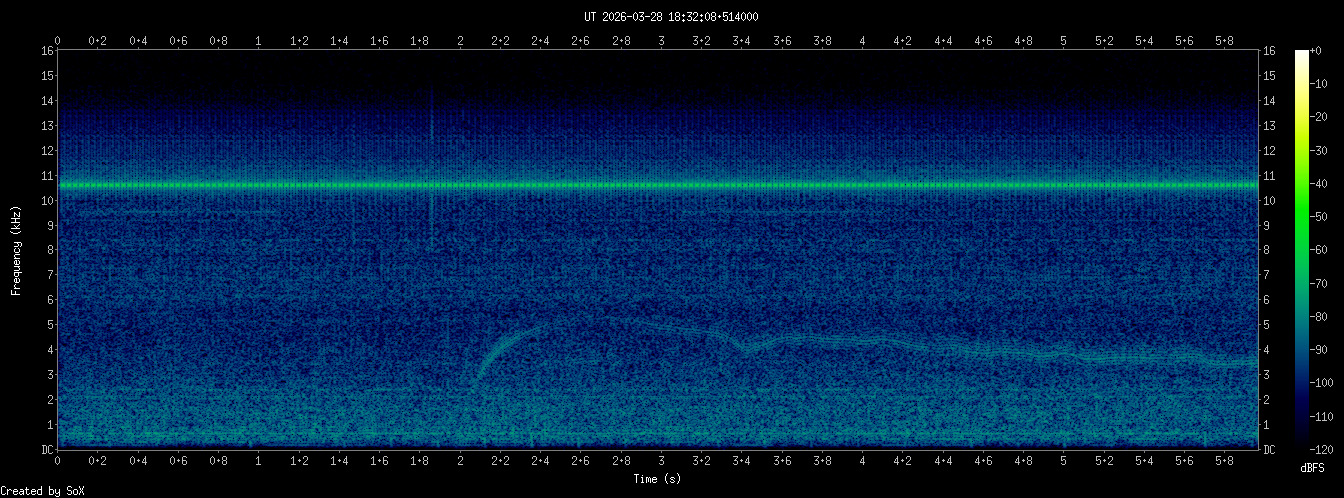The width and height of the screenshot is (1344, 498).
Task: Click the 5 kHz tick on right frequency axis
Action: 1269,325
